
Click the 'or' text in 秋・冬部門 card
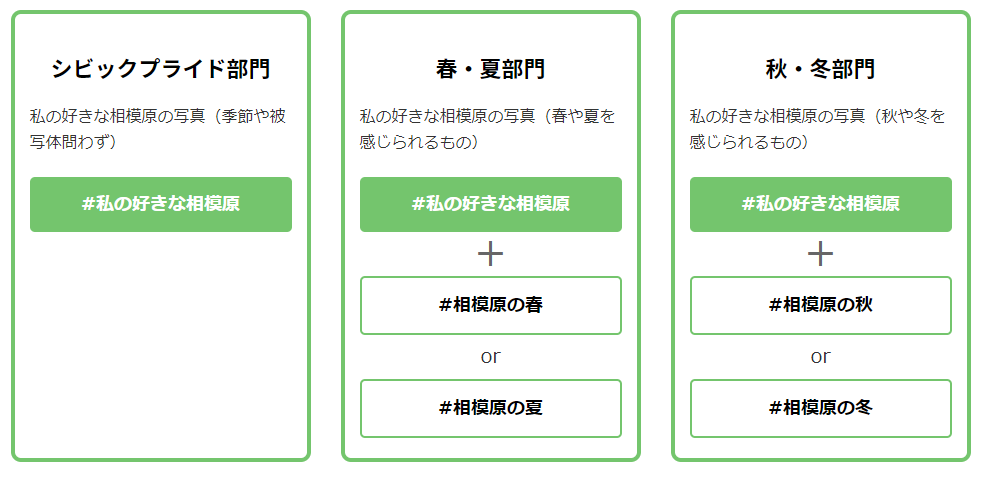(x=820, y=356)
